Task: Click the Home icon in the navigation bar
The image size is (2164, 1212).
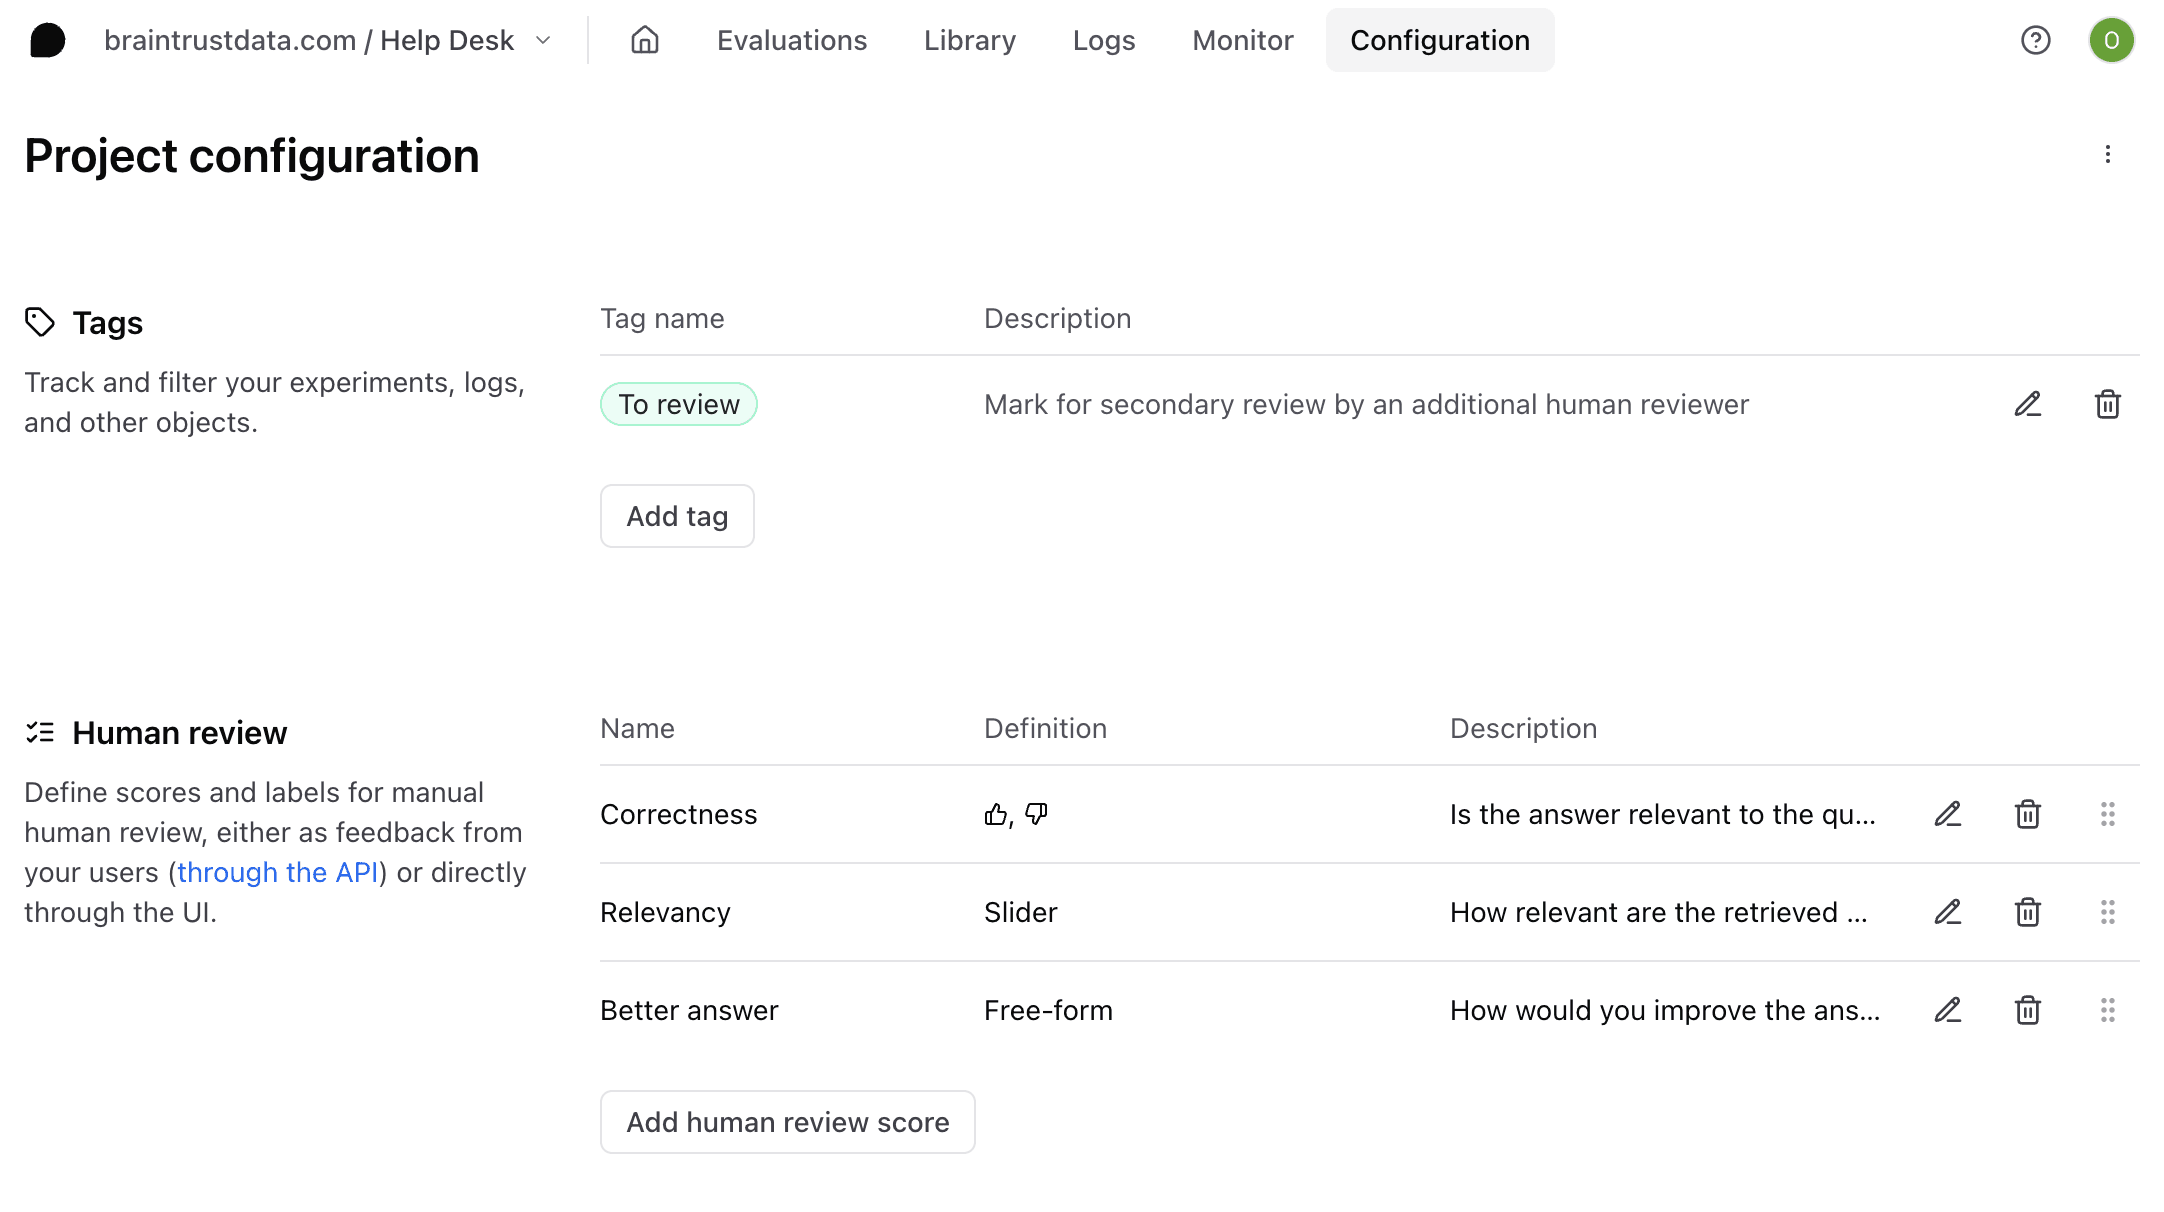Action: pyautogui.click(x=644, y=40)
